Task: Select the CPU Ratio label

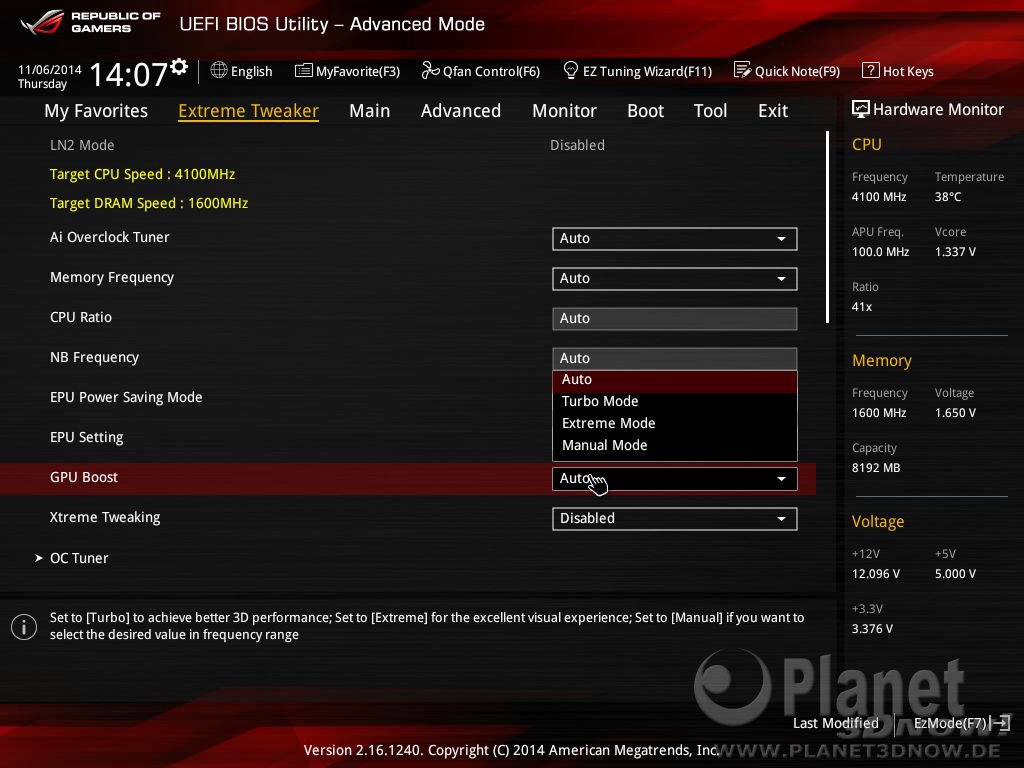Action: tap(81, 317)
